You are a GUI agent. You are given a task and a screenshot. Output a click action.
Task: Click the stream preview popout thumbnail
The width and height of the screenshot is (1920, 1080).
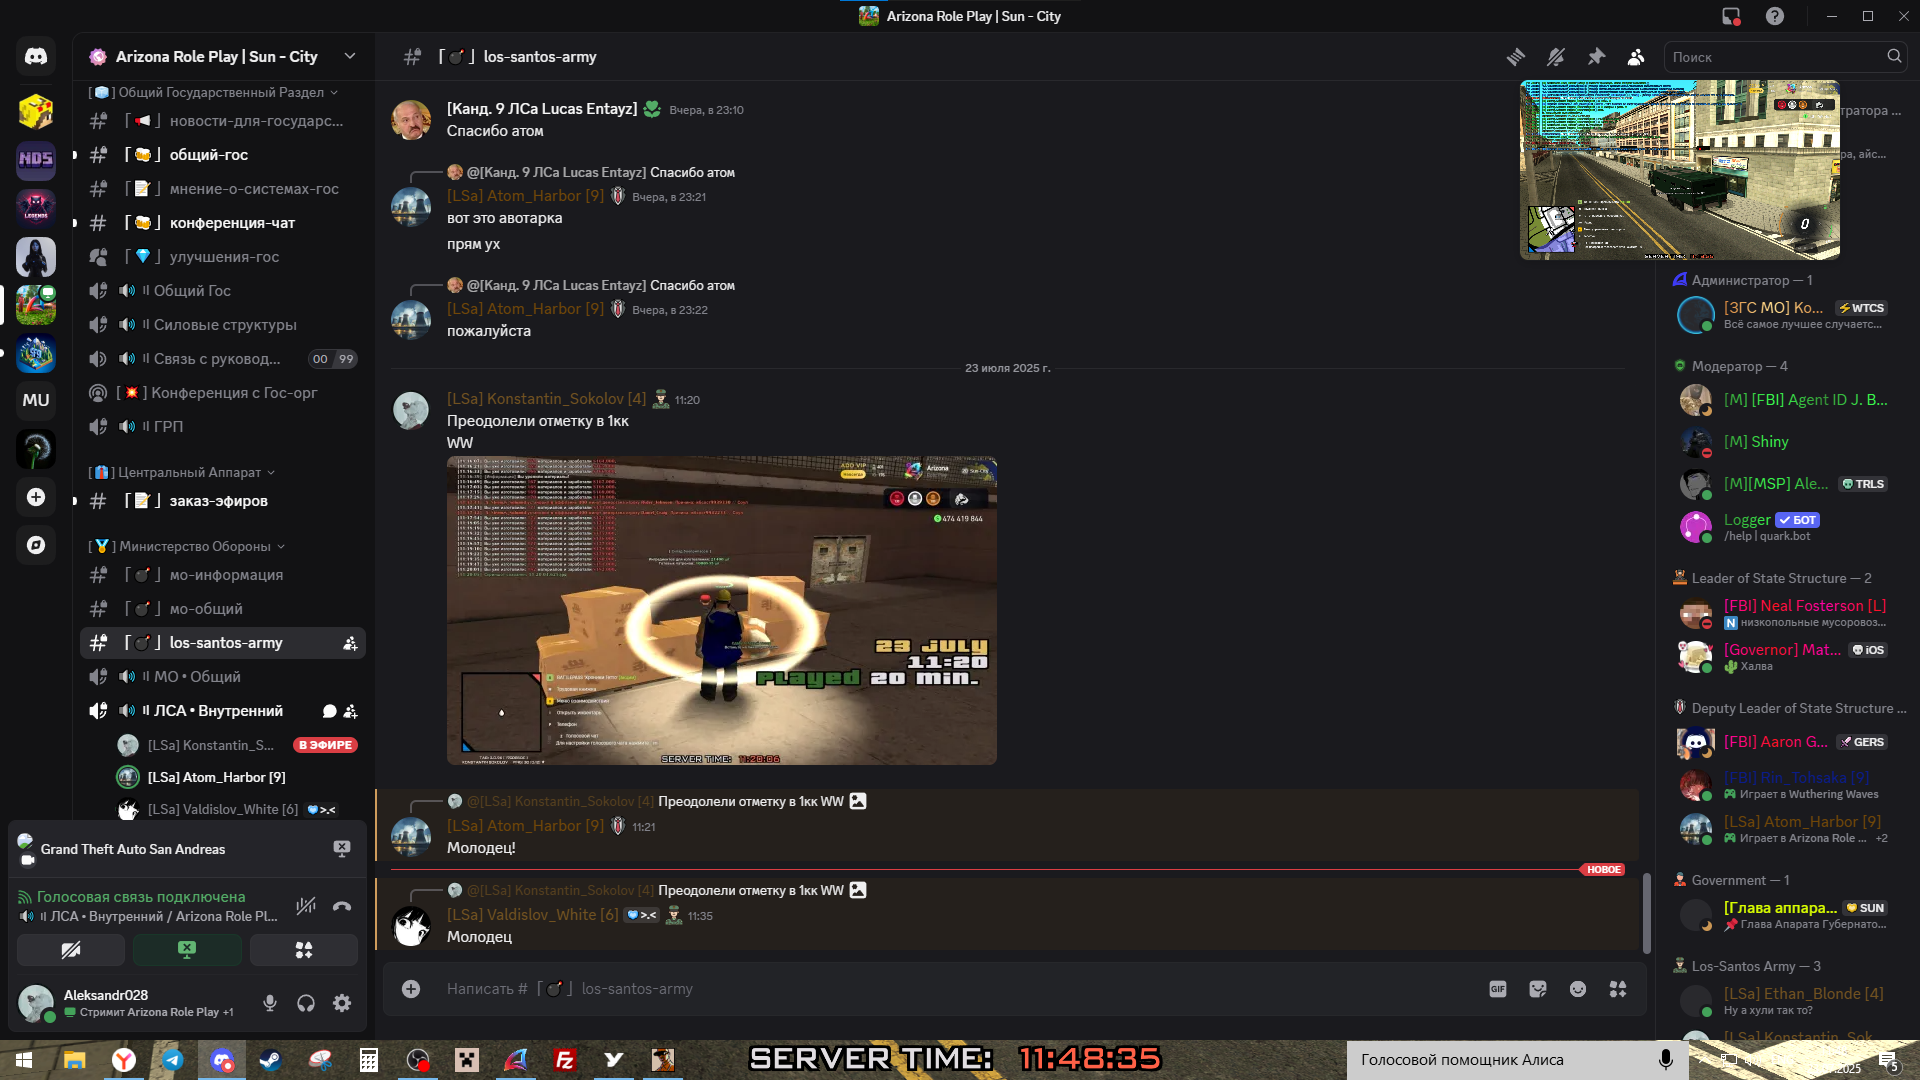[x=1680, y=170]
